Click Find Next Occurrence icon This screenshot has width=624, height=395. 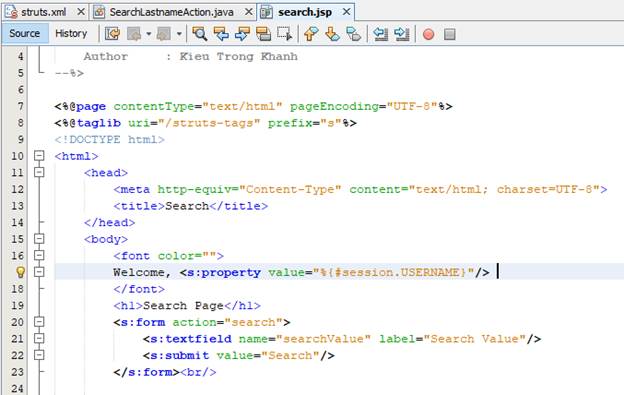point(242,34)
